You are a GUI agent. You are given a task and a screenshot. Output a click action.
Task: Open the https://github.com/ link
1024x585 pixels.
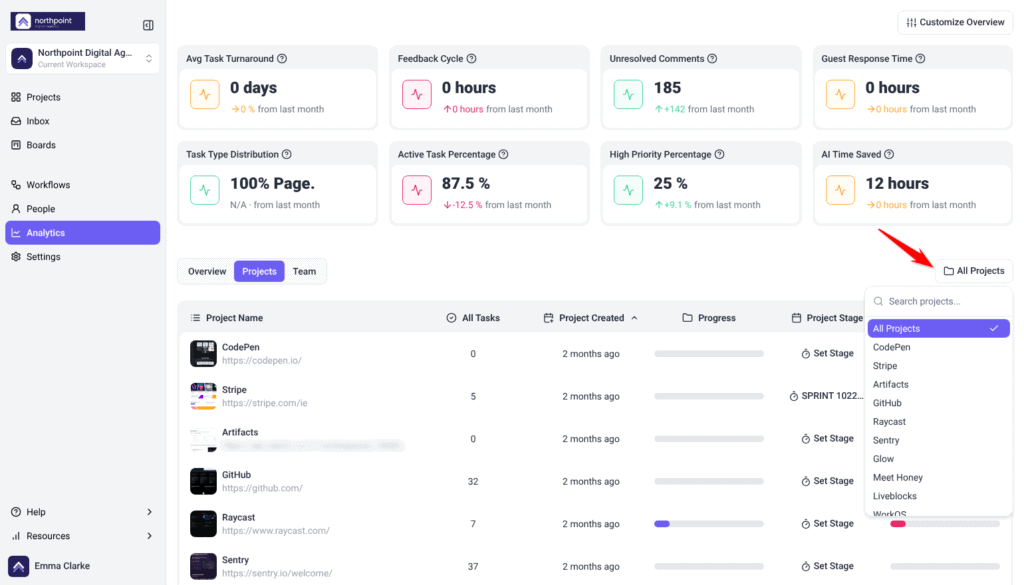262,488
